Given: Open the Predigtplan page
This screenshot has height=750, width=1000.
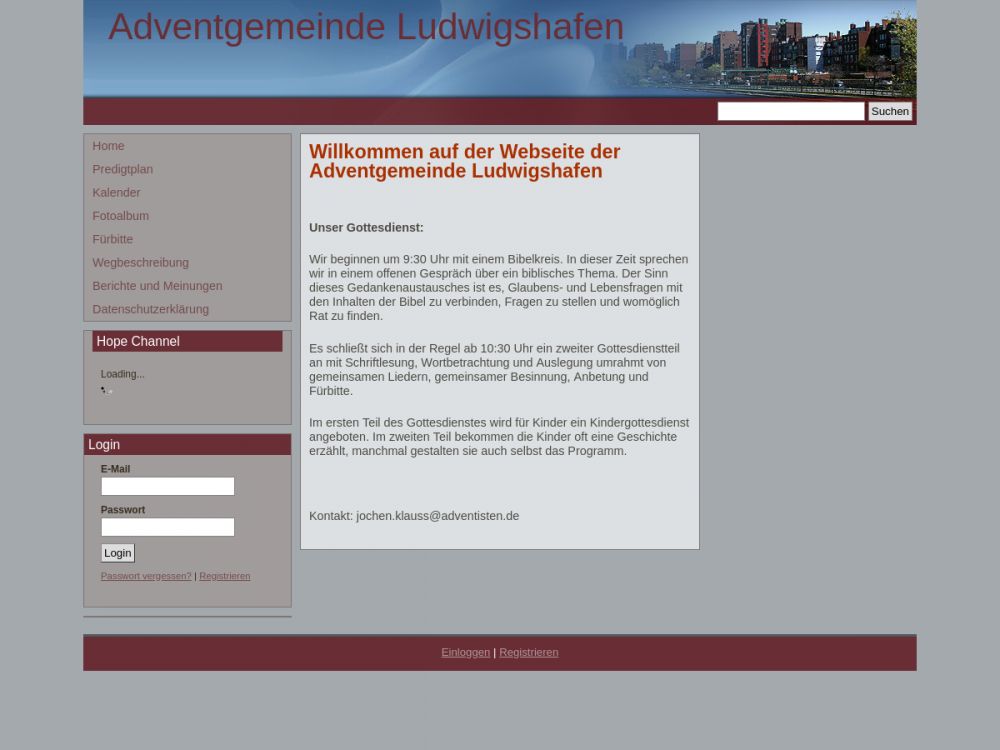Looking at the screenshot, I should click(x=122, y=169).
